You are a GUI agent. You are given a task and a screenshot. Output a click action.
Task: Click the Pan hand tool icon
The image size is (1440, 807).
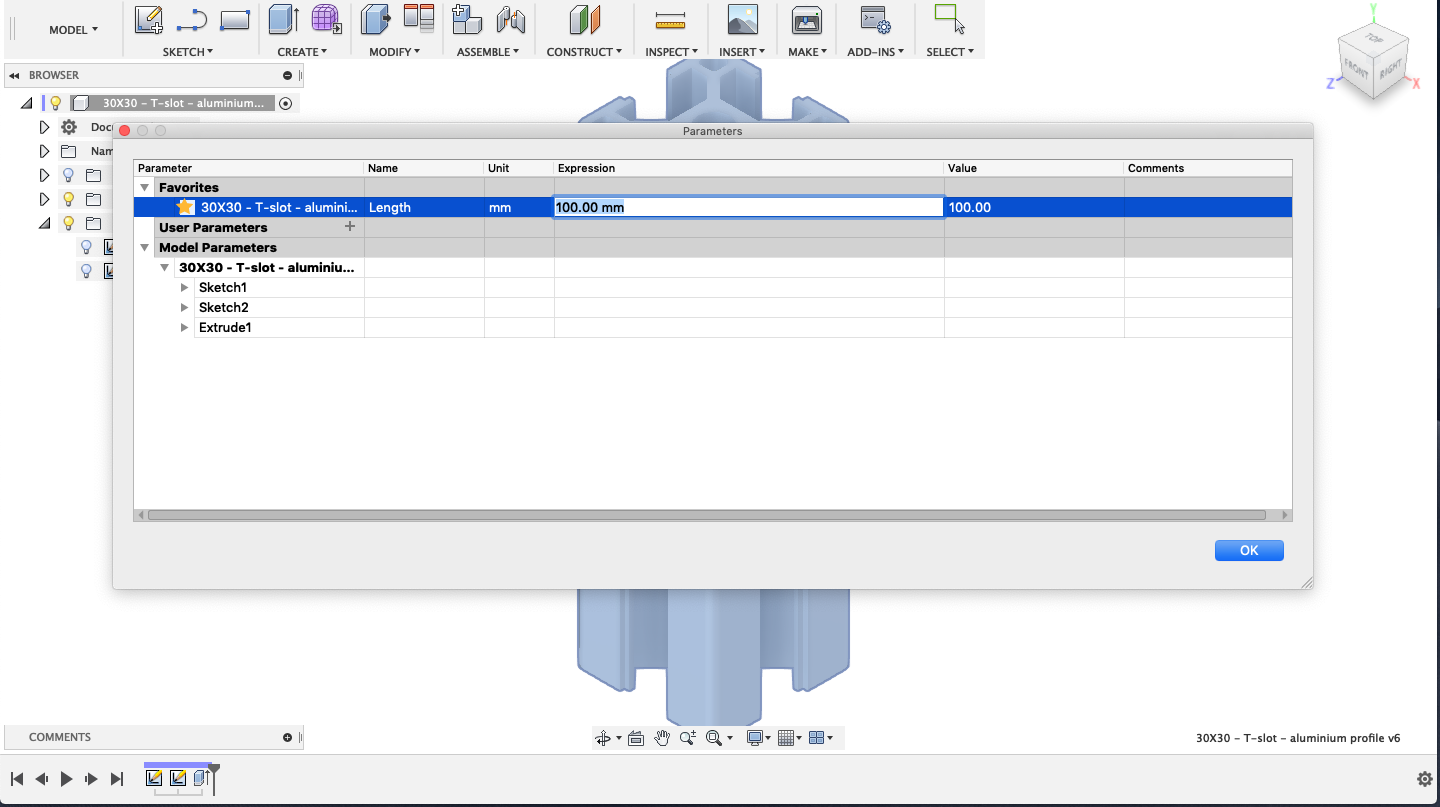coord(661,738)
